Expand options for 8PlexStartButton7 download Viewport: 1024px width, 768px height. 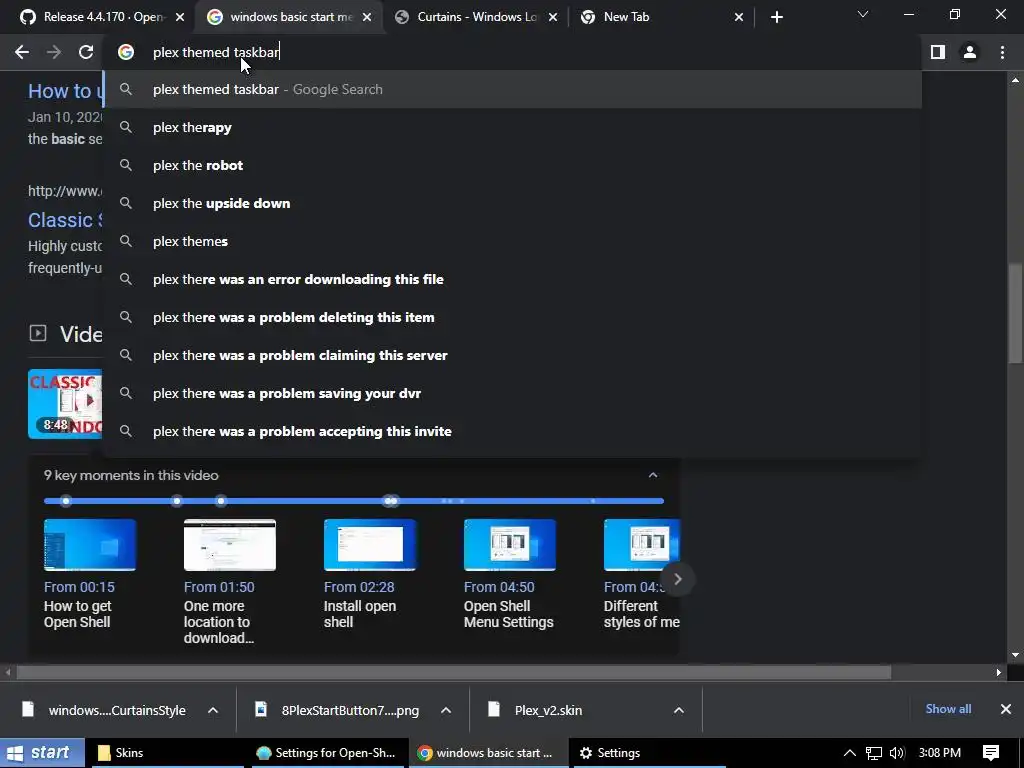(x=446, y=710)
